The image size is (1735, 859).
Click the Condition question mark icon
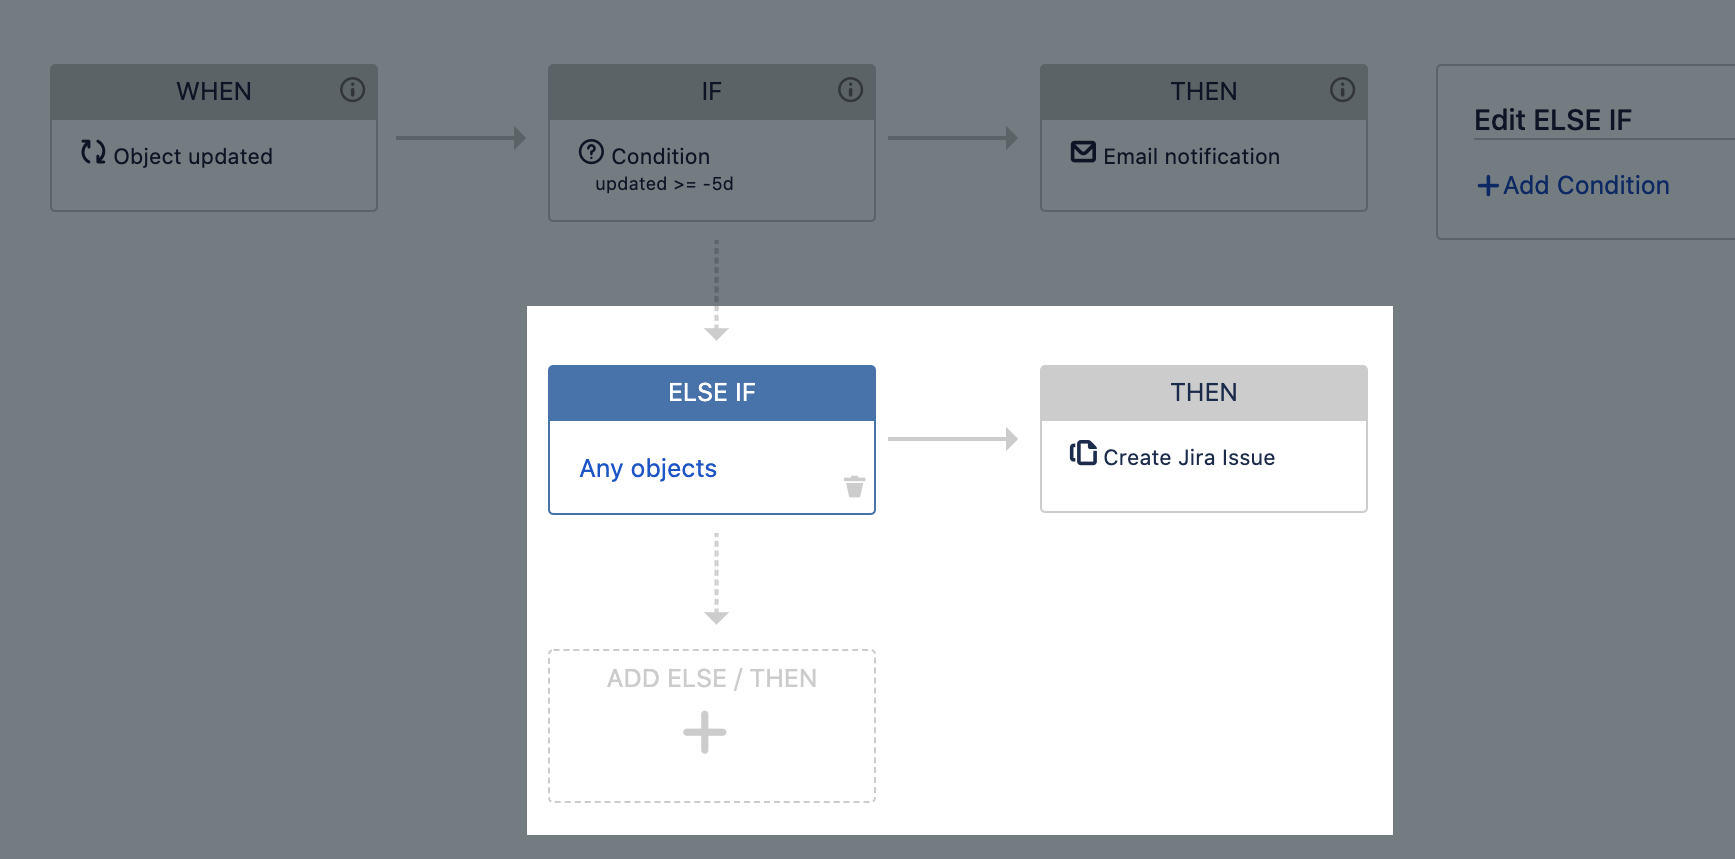591,152
